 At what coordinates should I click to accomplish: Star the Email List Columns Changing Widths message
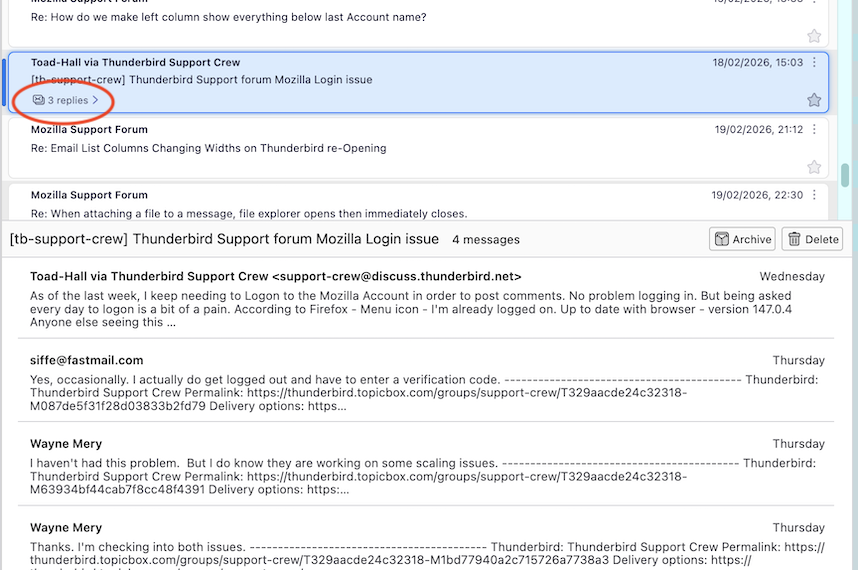tap(814, 167)
